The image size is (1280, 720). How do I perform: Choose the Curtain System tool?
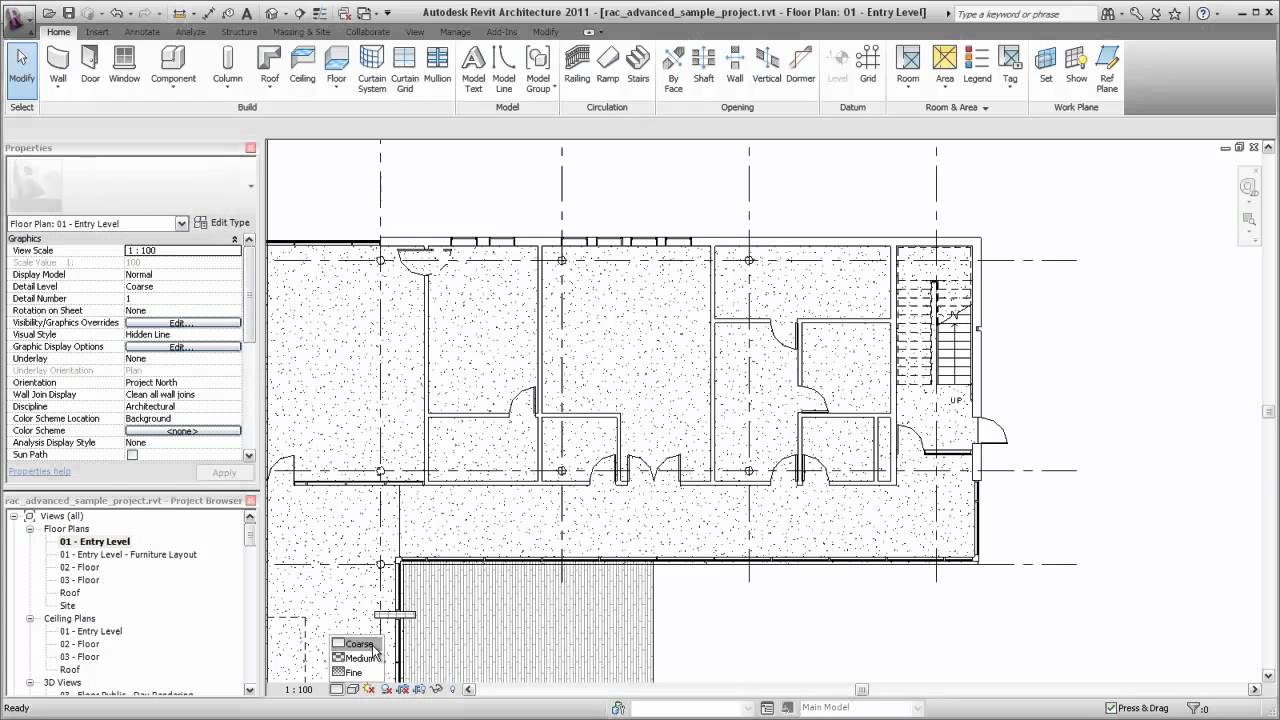tap(371, 70)
